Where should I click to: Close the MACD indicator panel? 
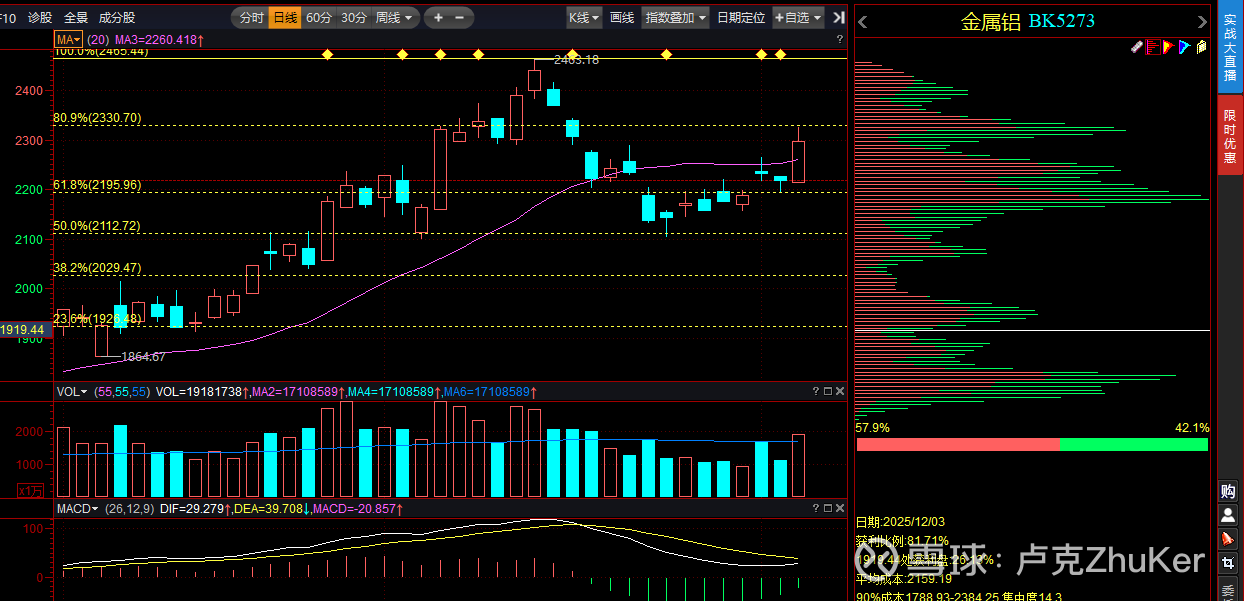pyautogui.click(x=840, y=509)
